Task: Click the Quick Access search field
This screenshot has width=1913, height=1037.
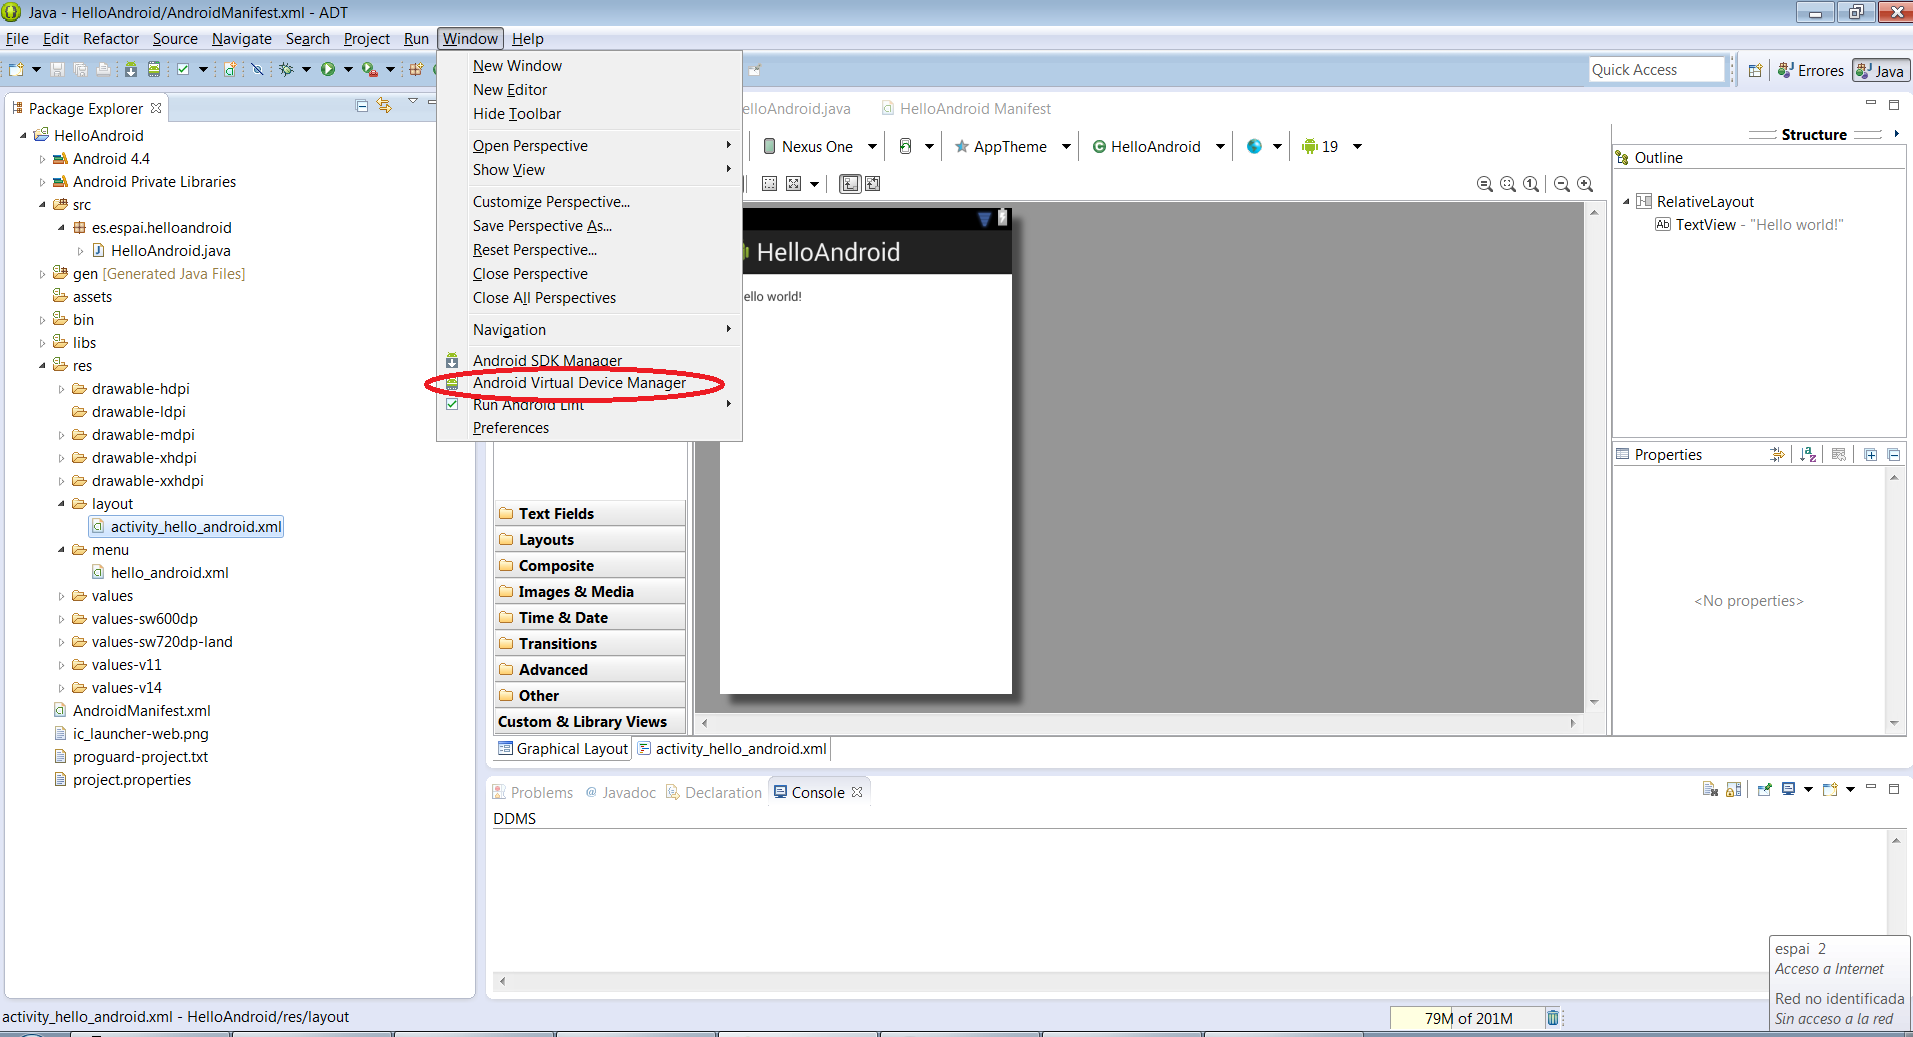Action: point(1656,70)
